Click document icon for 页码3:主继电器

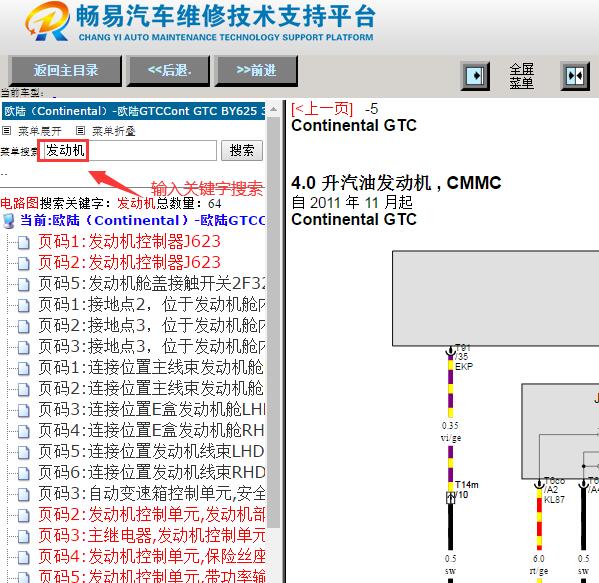pyautogui.click(x=24, y=537)
